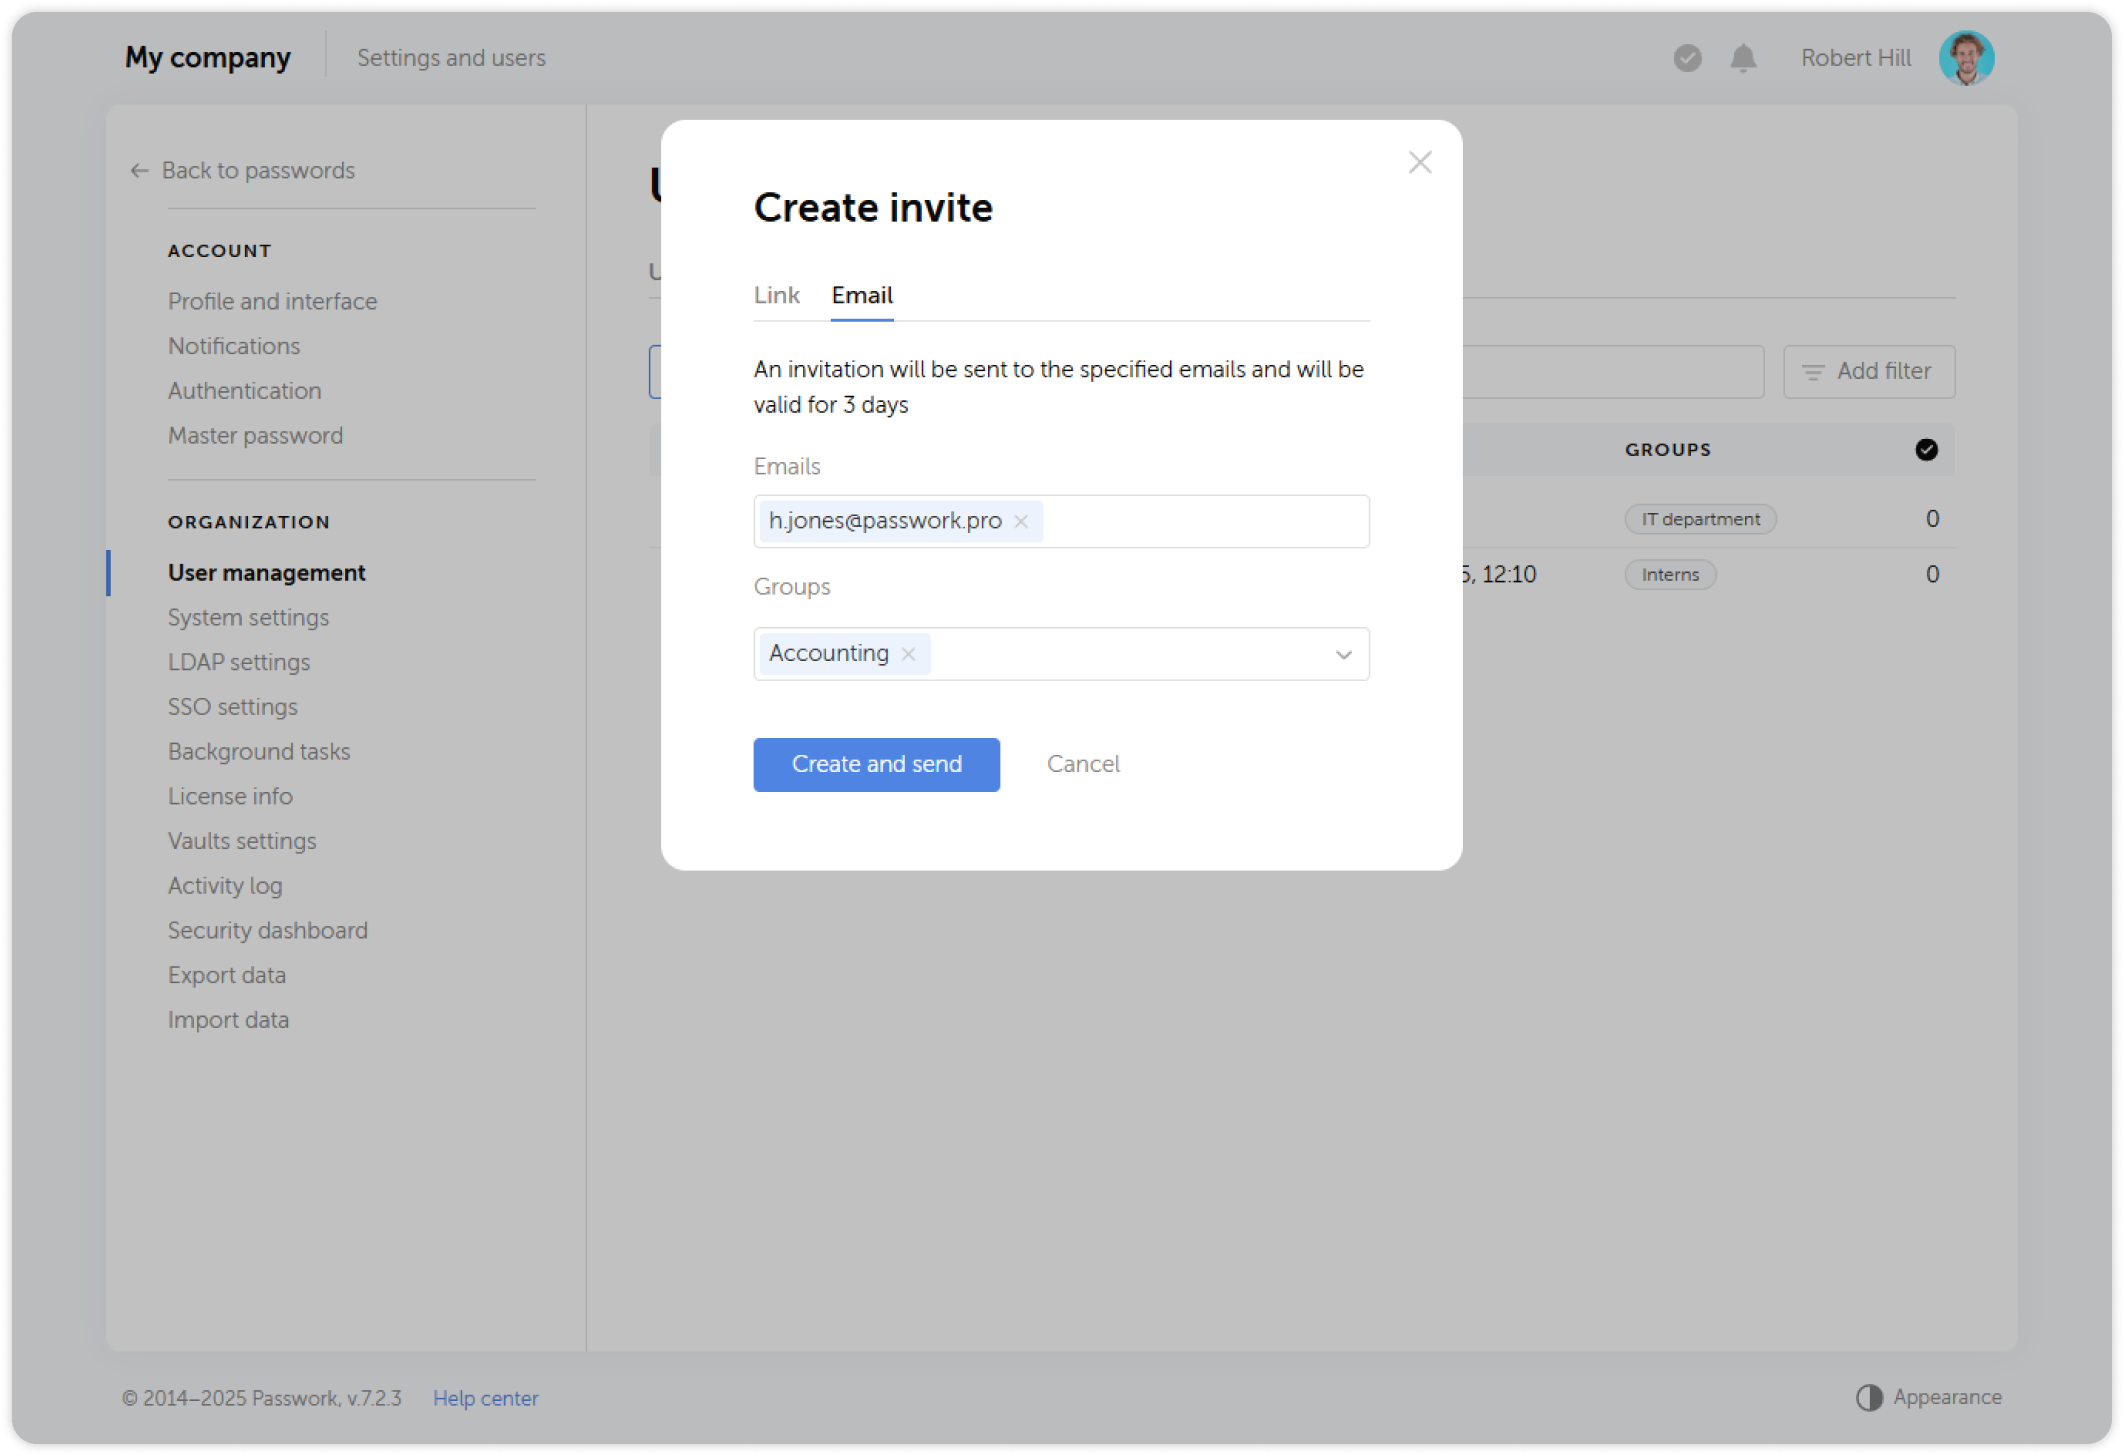This screenshot has height=1456, width=2124.
Task: Open the Add filter control
Action: pos(1868,371)
